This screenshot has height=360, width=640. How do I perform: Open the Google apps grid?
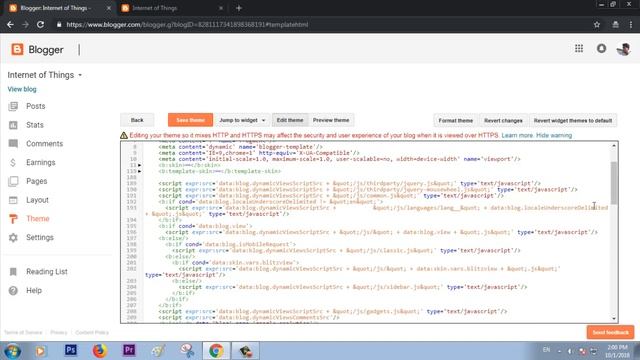[579, 49]
